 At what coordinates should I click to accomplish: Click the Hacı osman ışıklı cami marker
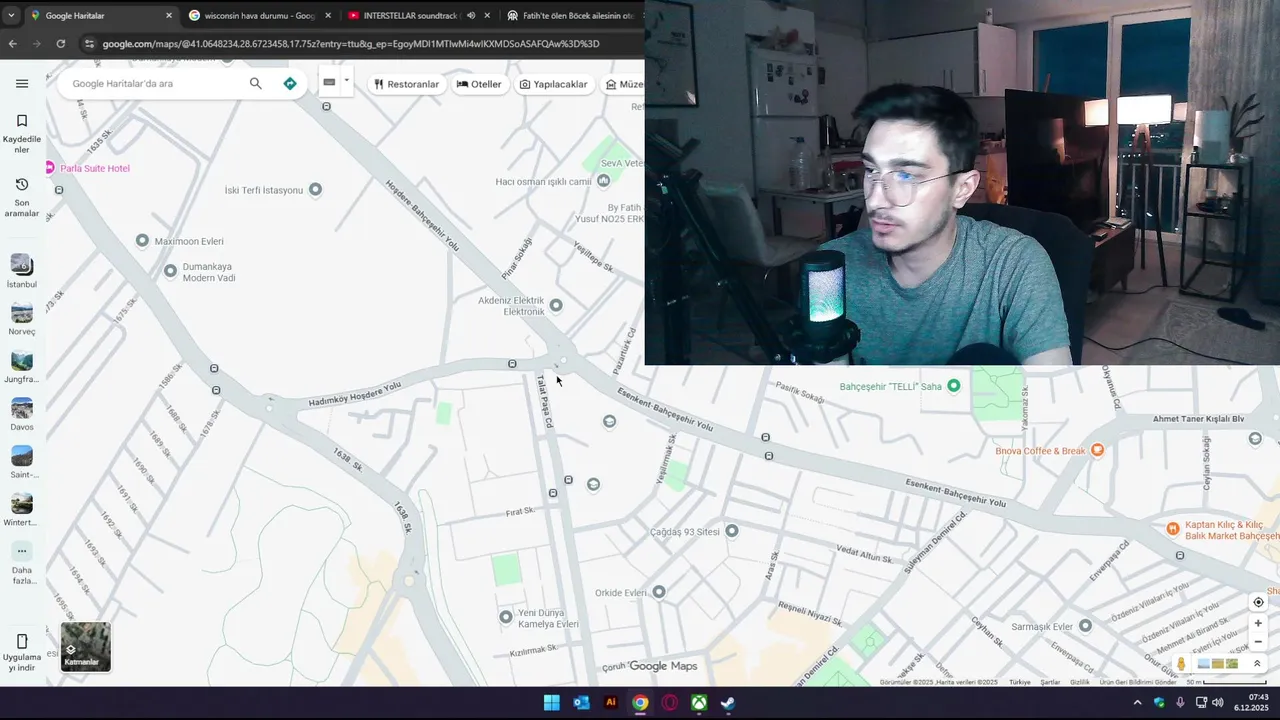[603, 181]
